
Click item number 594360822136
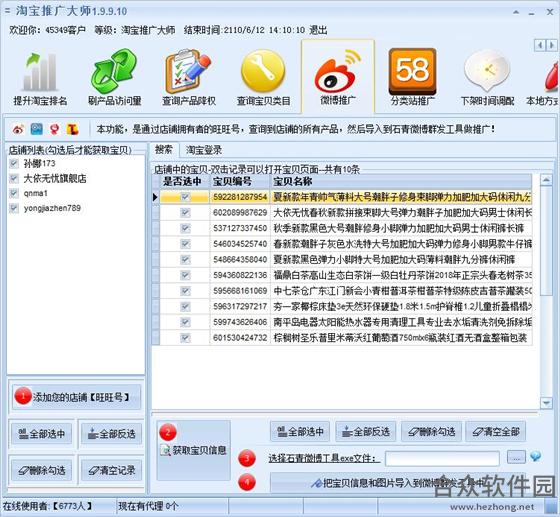click(x=240, y=275)
